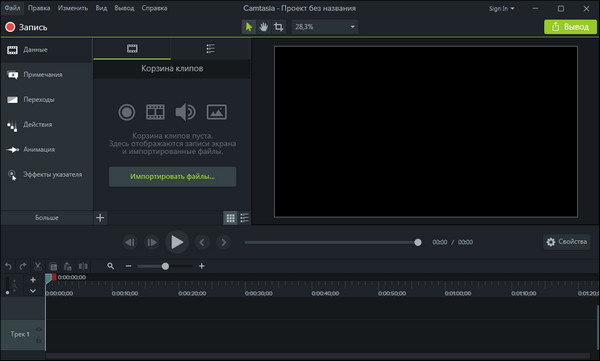This screenshot has width=600, height=361.
Task: Click the paste icon in timeline toolbar
Action: coord(68,266)
